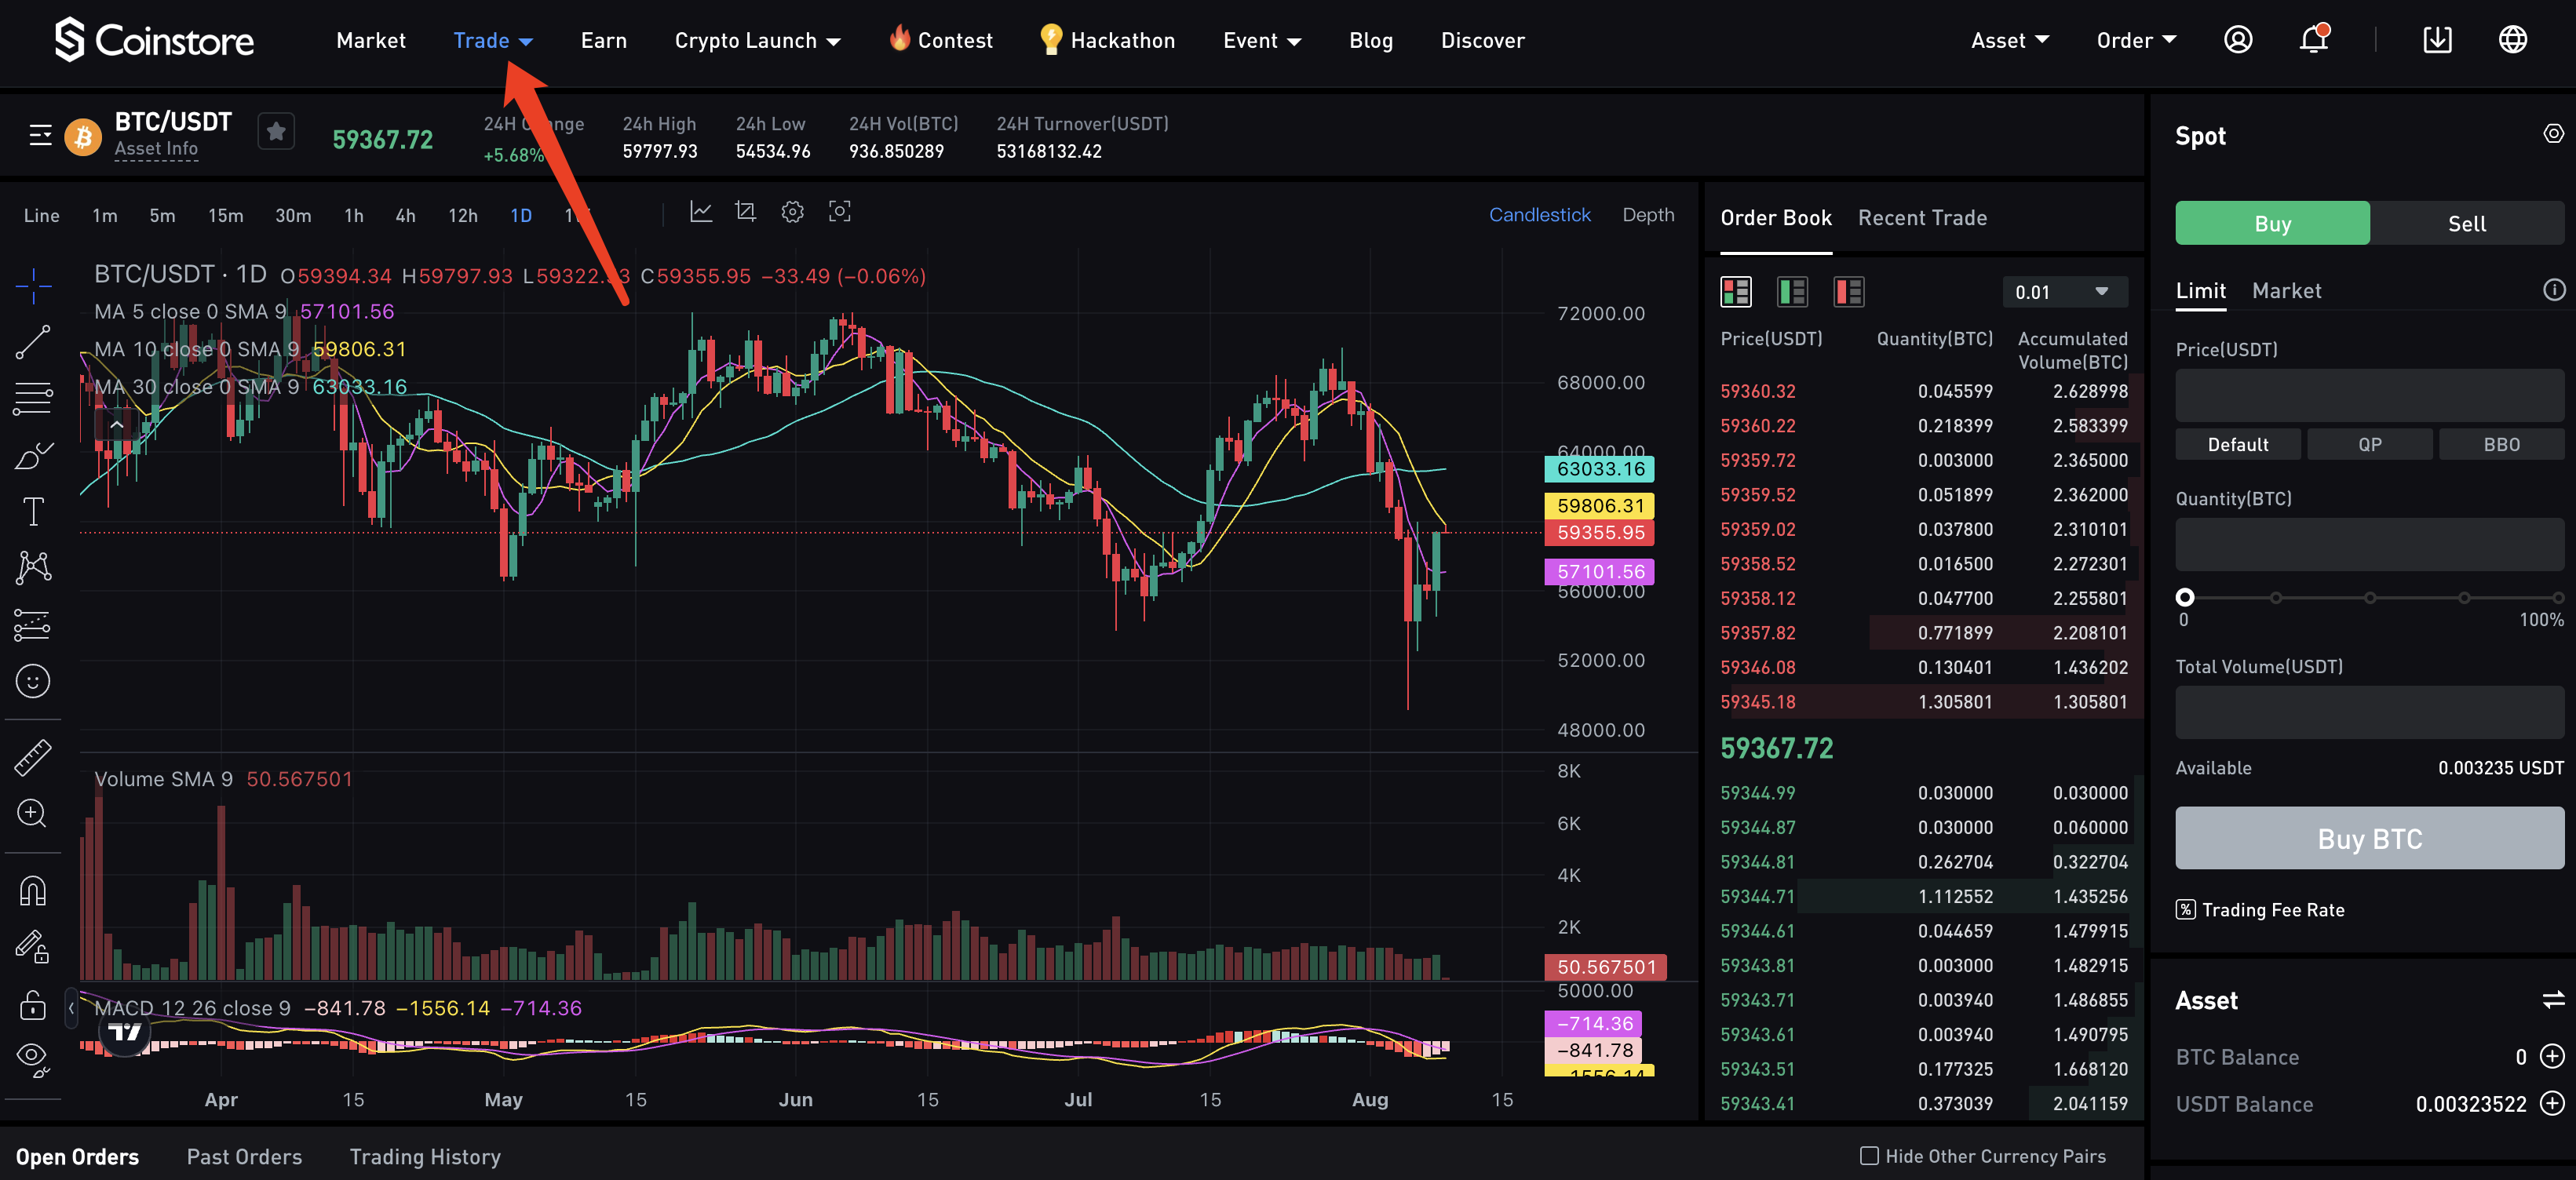Select the pattern node drawing tool

[x=33, y=568]
